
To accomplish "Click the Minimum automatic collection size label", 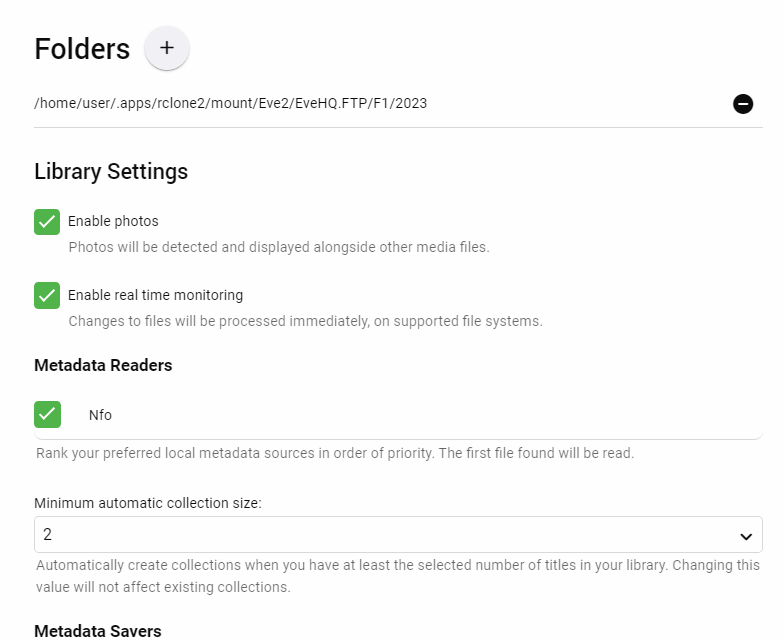I will [x=148, y=503].
